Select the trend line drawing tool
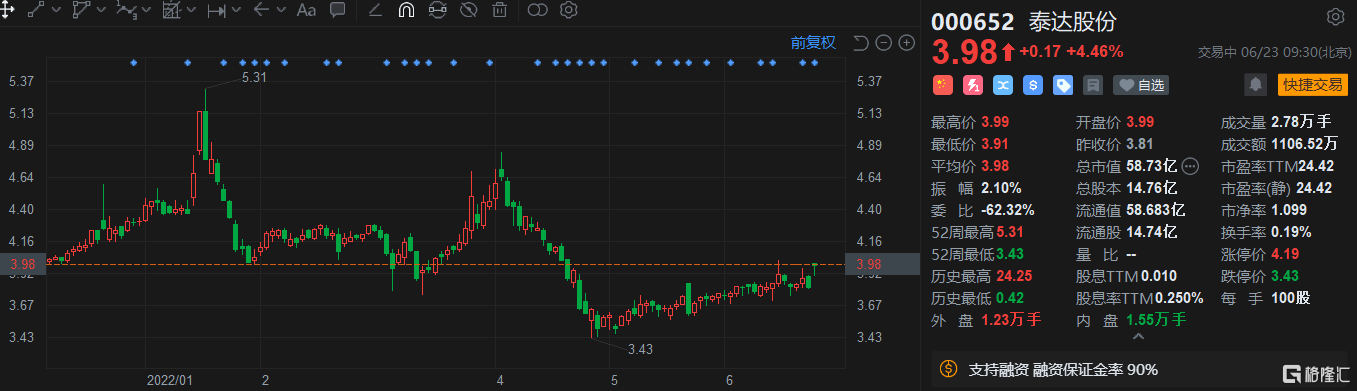1357x391 pixels. (35, 11)
